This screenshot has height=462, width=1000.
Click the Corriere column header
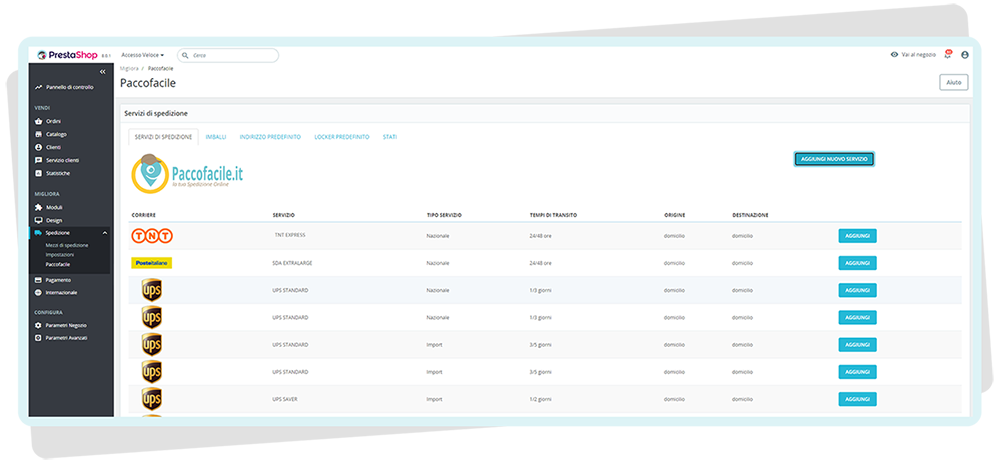[144, 215]
